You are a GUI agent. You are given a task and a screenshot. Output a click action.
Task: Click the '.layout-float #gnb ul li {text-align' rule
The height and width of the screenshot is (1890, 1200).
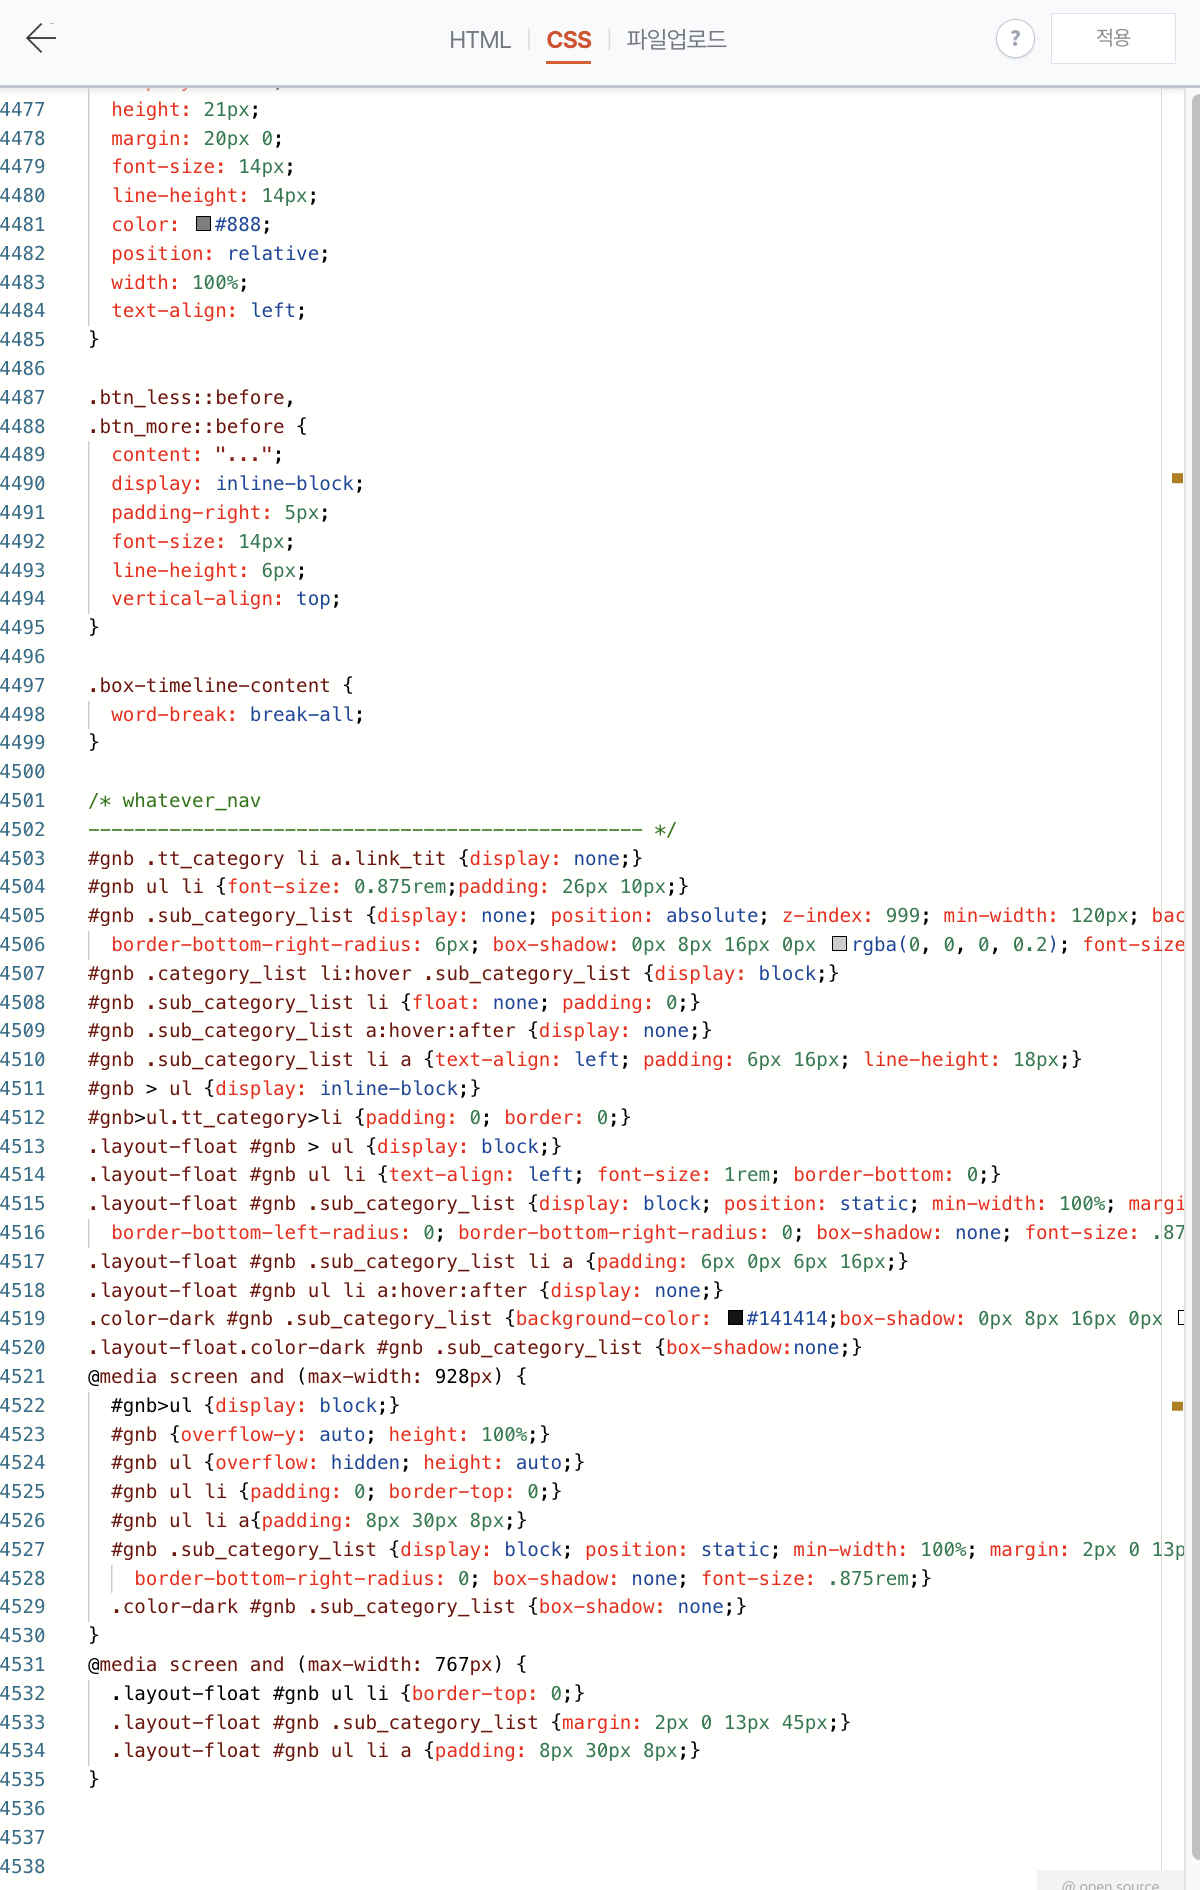pos(544,1174)
